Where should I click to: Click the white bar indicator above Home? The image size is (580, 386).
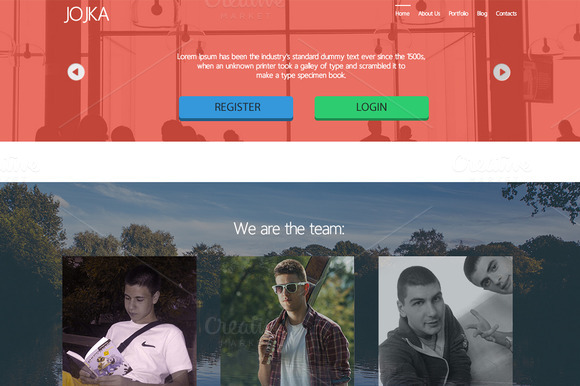coord(402,6)
